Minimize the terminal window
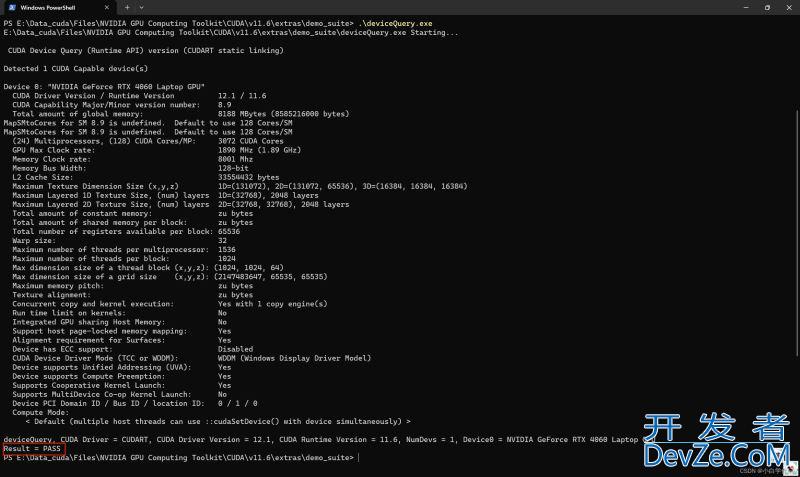Image resolution: width=800 pixels, height=477 pixels. [746, 8]
